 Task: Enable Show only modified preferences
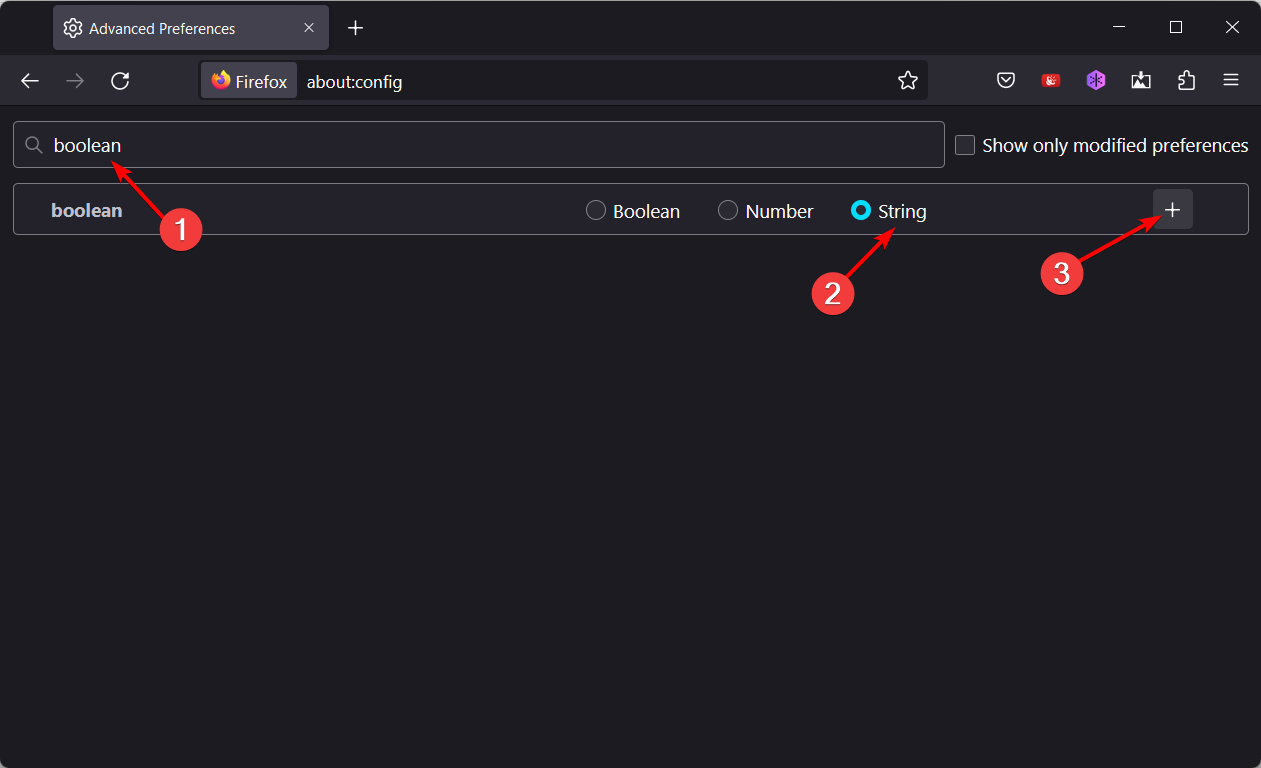(965, 145)
